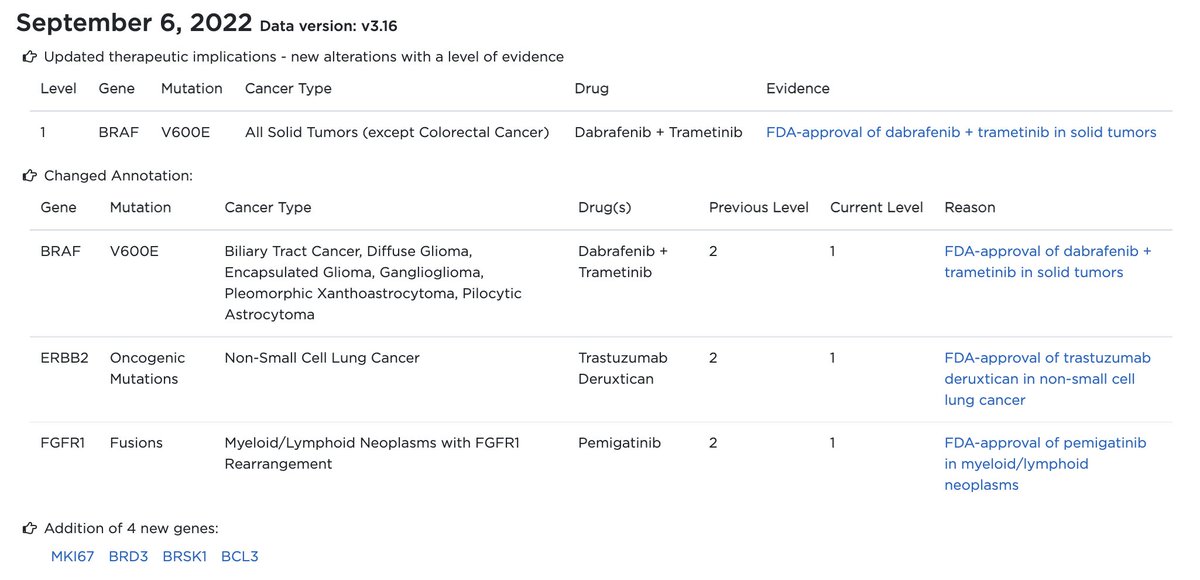The image size is (1200, 580).
Task: Select the Previous Level column header
Action: [759, 207]
